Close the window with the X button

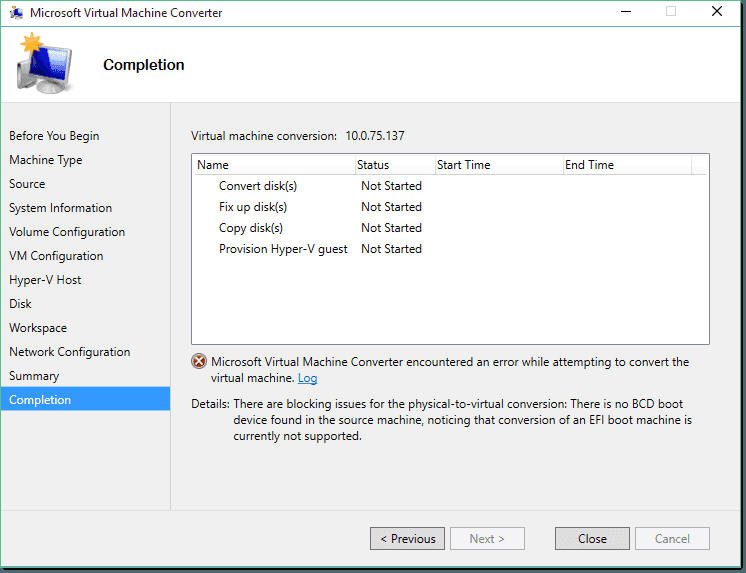click(x=717, y=11)
